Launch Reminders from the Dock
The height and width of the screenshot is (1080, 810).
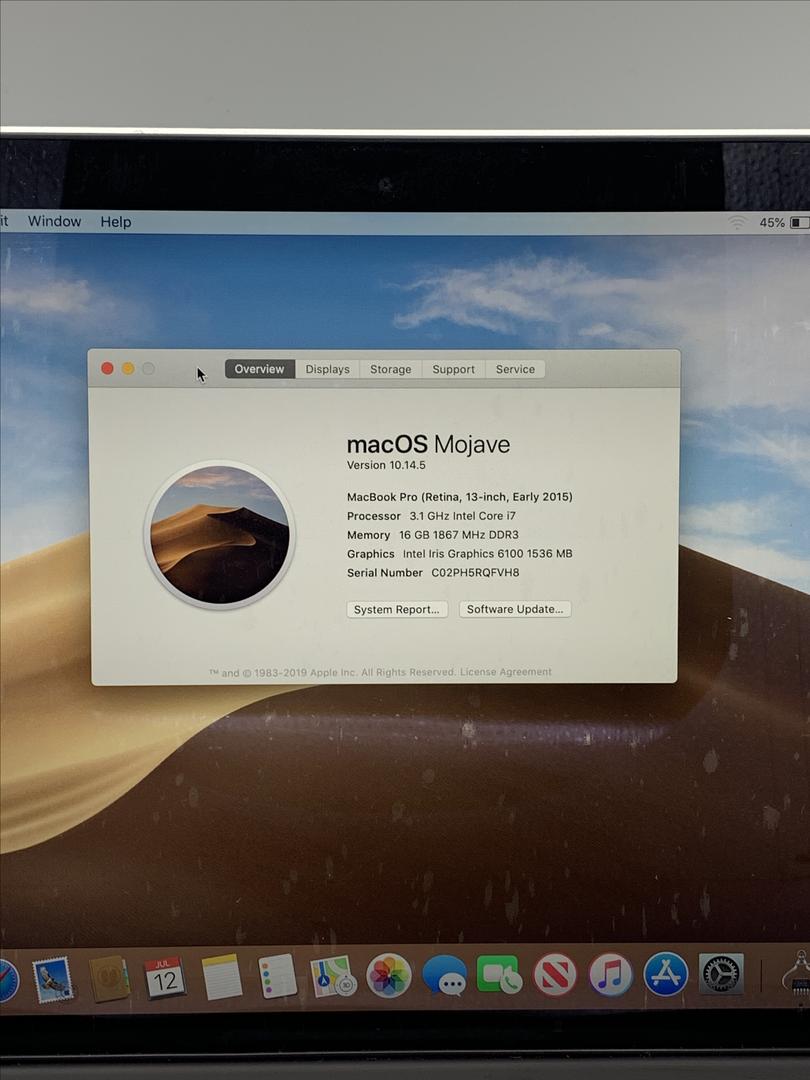coord(277,976)
